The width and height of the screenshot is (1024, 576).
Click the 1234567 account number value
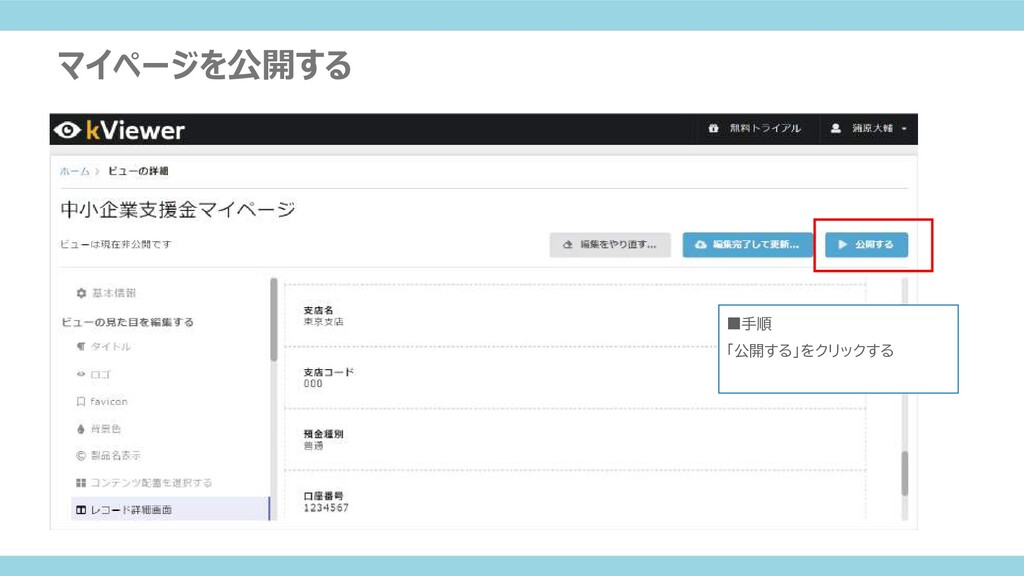click(x=326, y=508)
